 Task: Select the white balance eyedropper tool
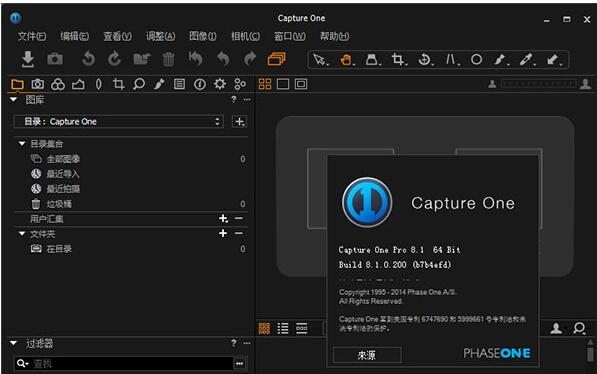527,60
